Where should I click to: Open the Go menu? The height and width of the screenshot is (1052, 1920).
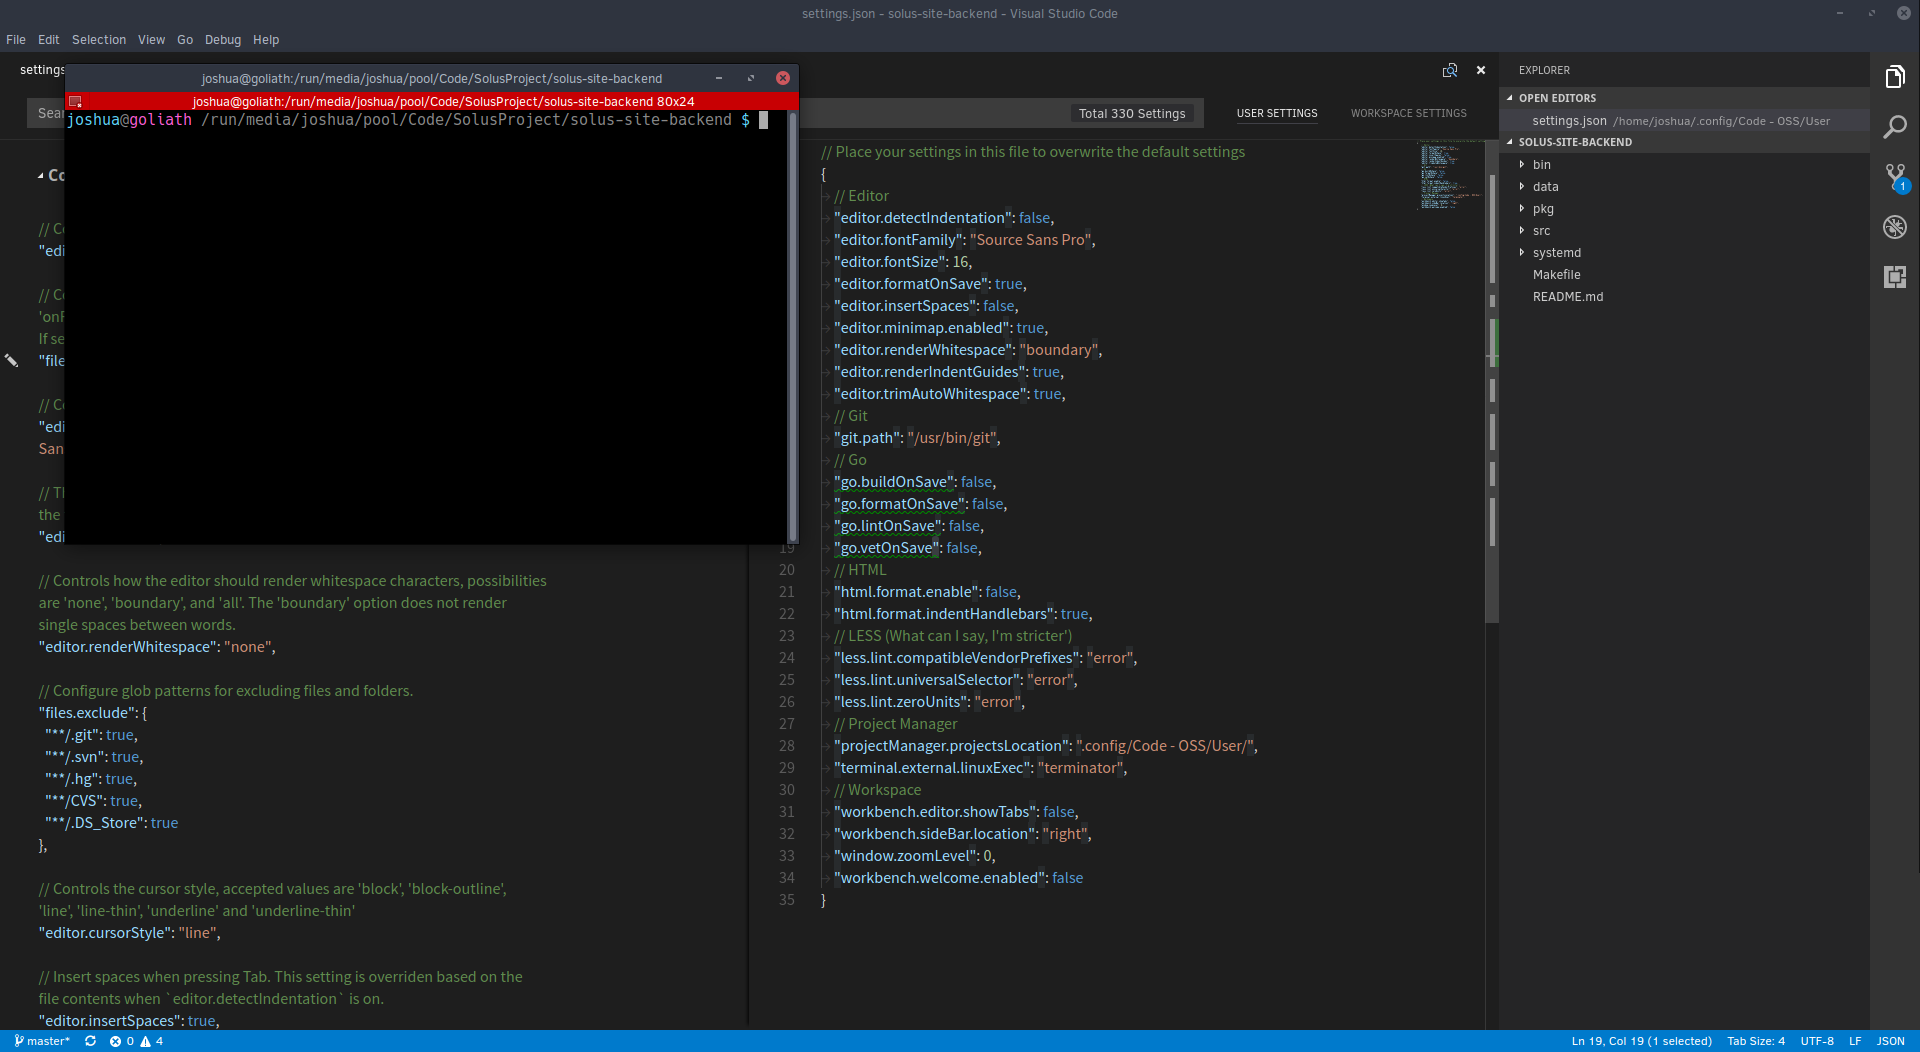[185, 40]
